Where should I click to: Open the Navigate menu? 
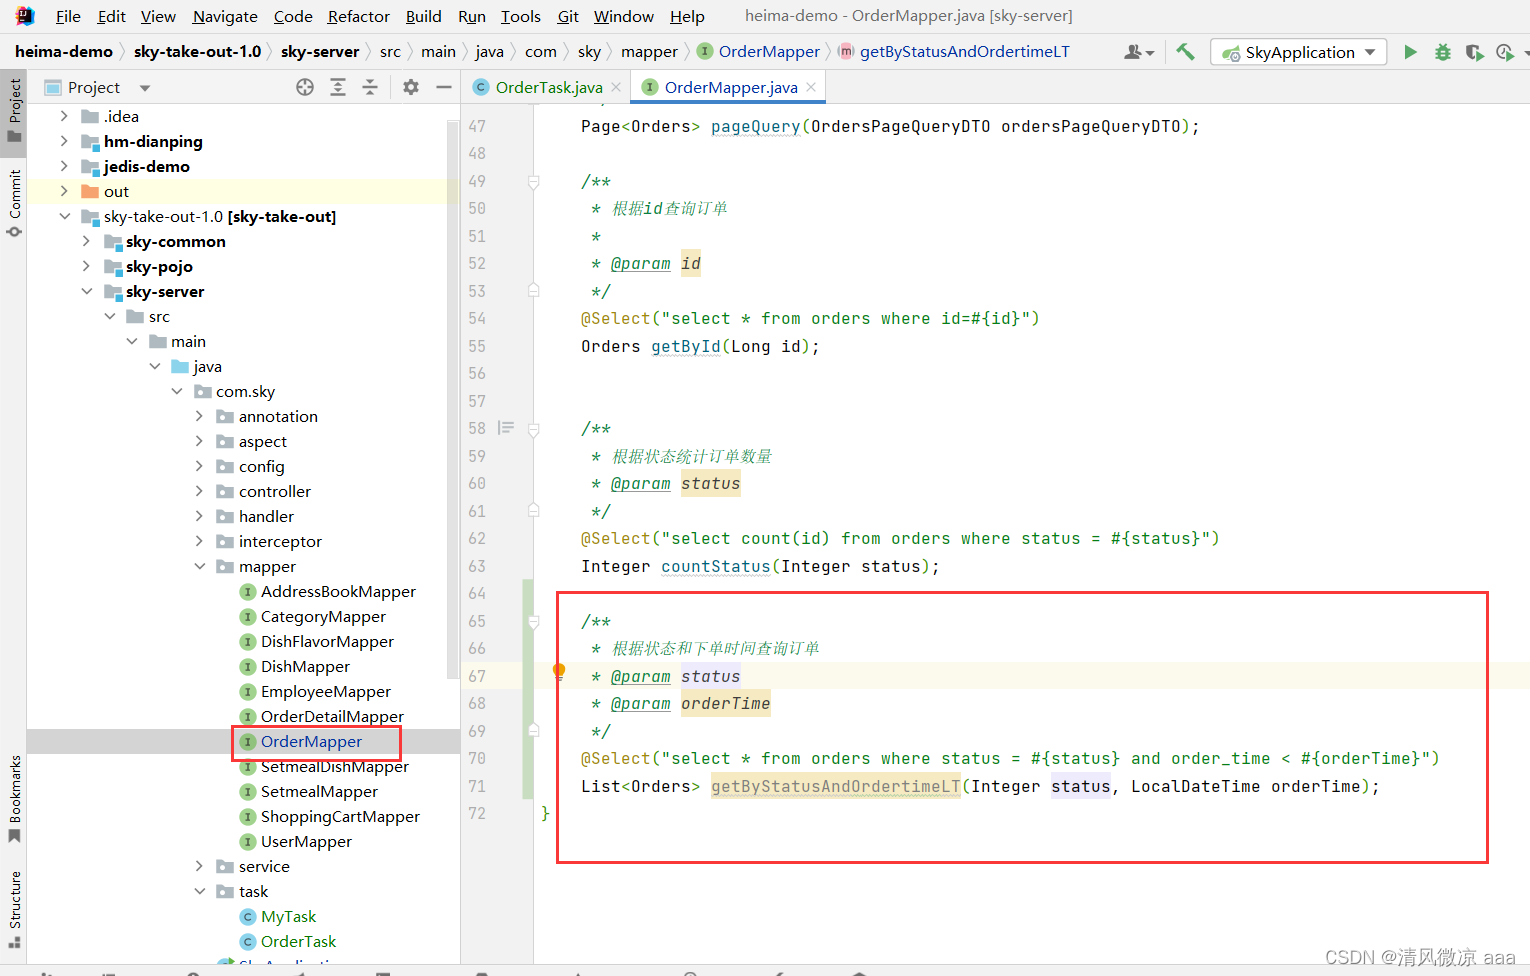click(x=225, y=16)
